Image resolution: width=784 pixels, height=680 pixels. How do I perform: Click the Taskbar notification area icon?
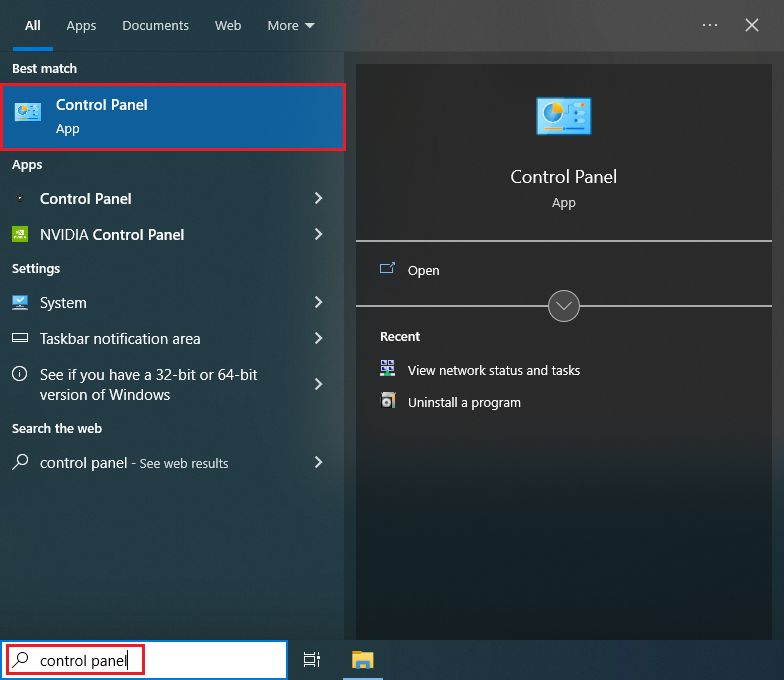click(20, 339)
